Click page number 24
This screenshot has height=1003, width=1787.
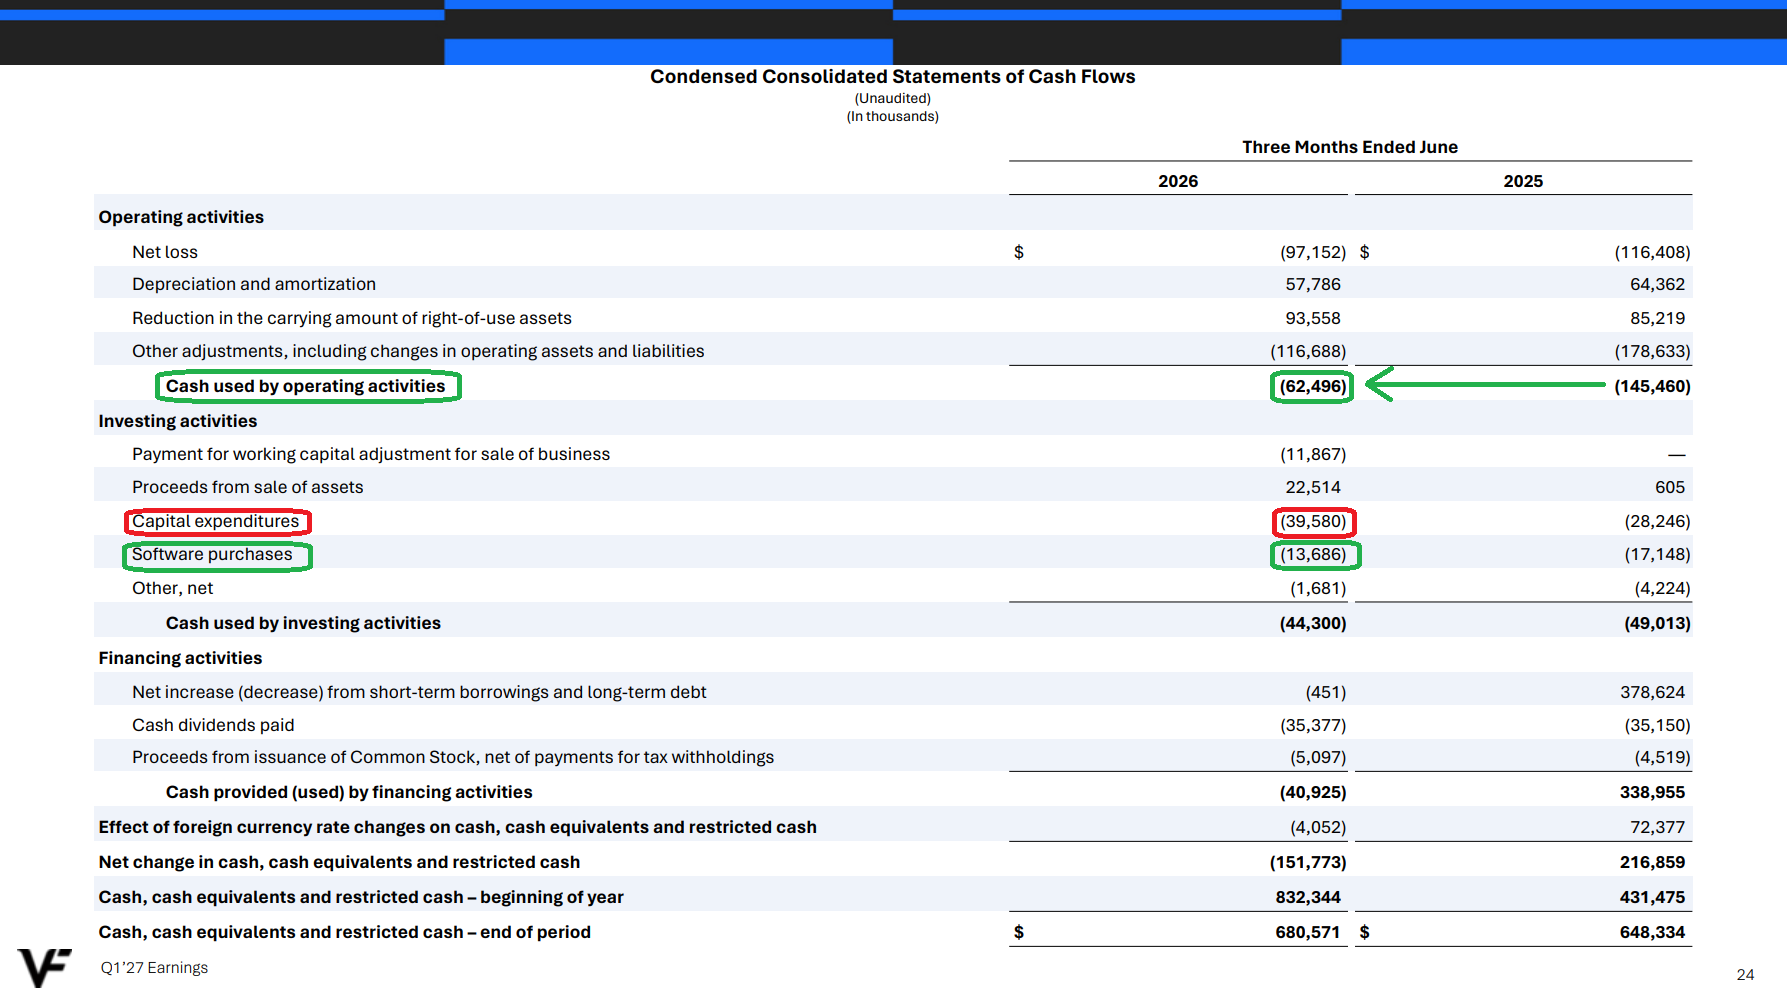tap(1745, 975)
